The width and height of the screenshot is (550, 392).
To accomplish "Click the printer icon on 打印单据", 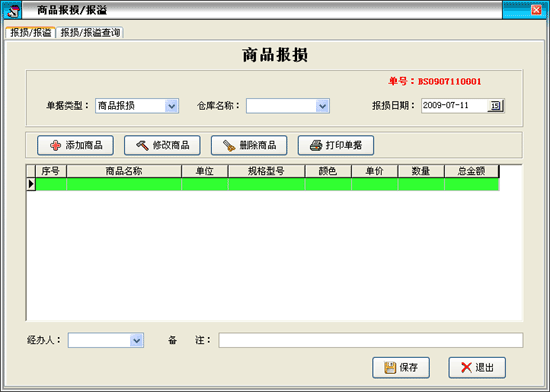I will click(316, 146).
